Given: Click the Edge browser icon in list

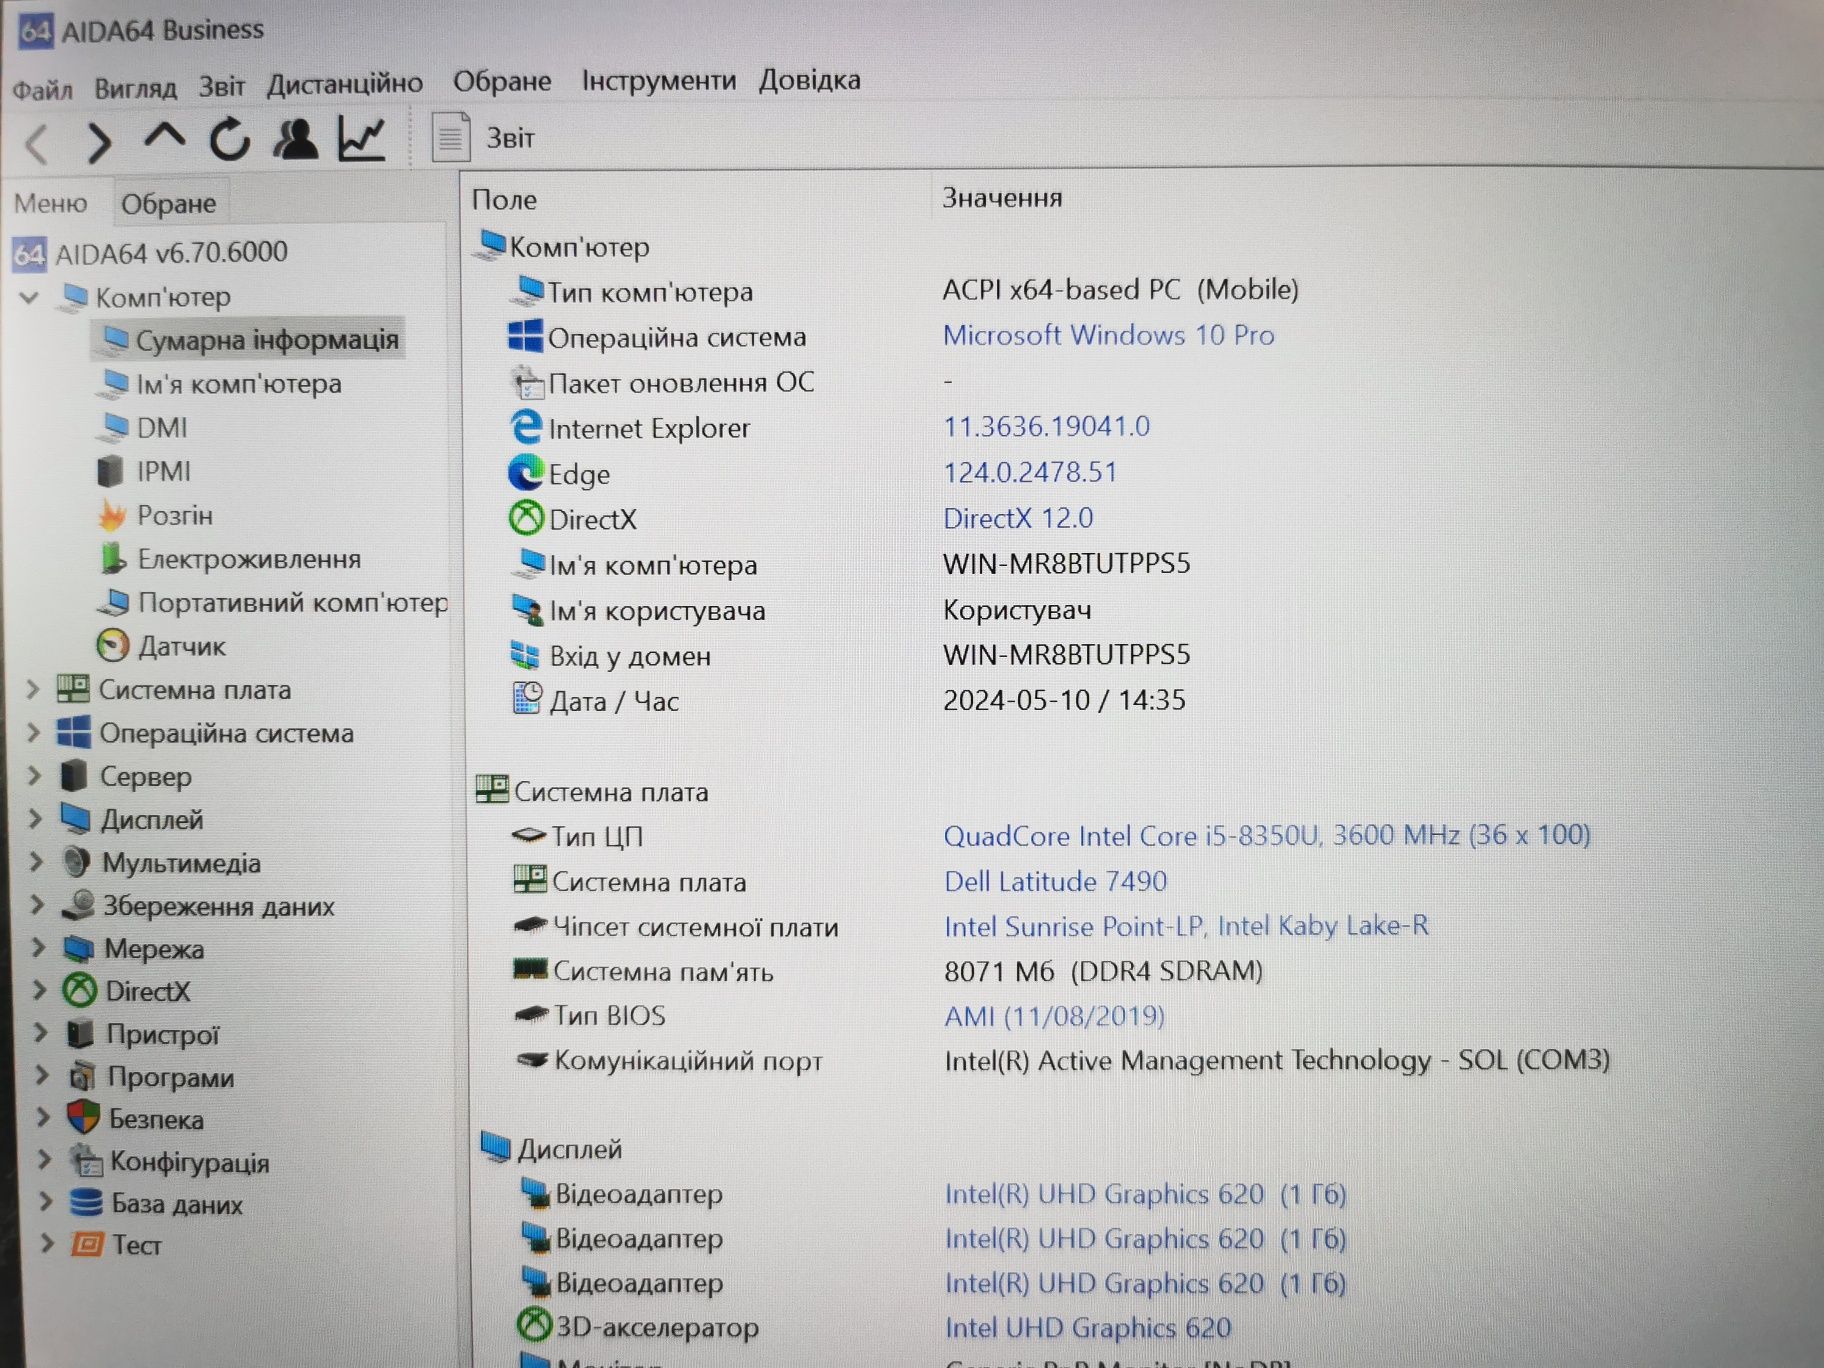Looking at the screenshot, I should (x=526, y=473).
